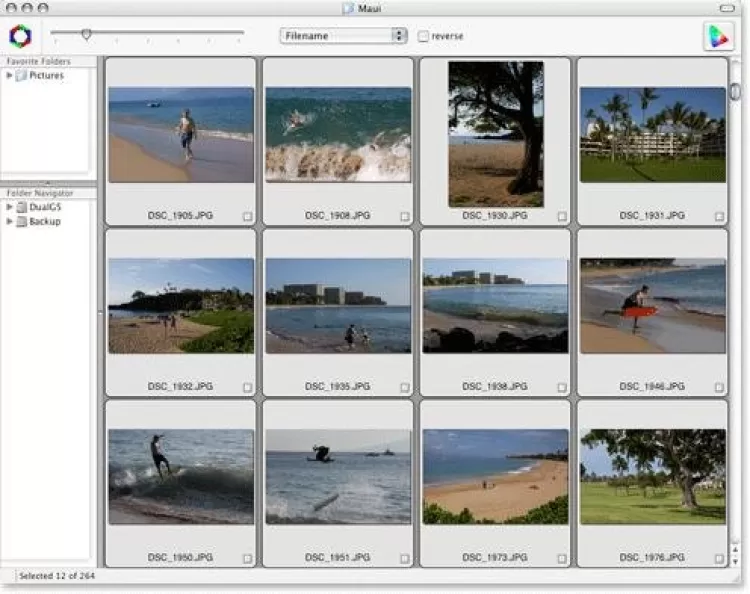The height and width of the screenshot is (594, 750).
Task: Click the DualG5 drive icon
Action: pyautogui.click(x=22, y=207)
